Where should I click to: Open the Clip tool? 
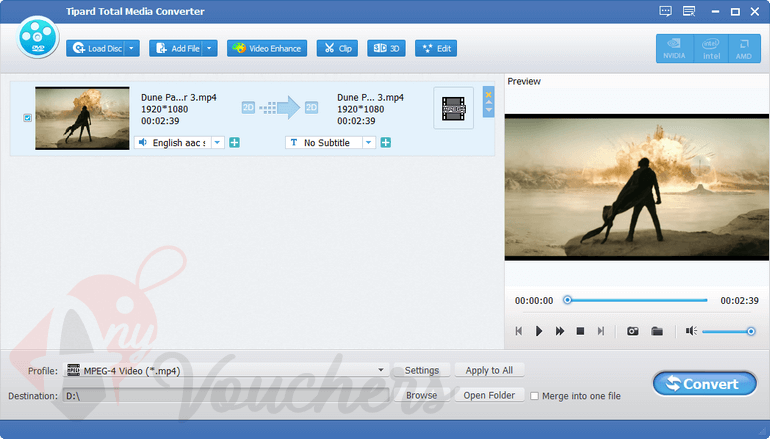[337, 48]
